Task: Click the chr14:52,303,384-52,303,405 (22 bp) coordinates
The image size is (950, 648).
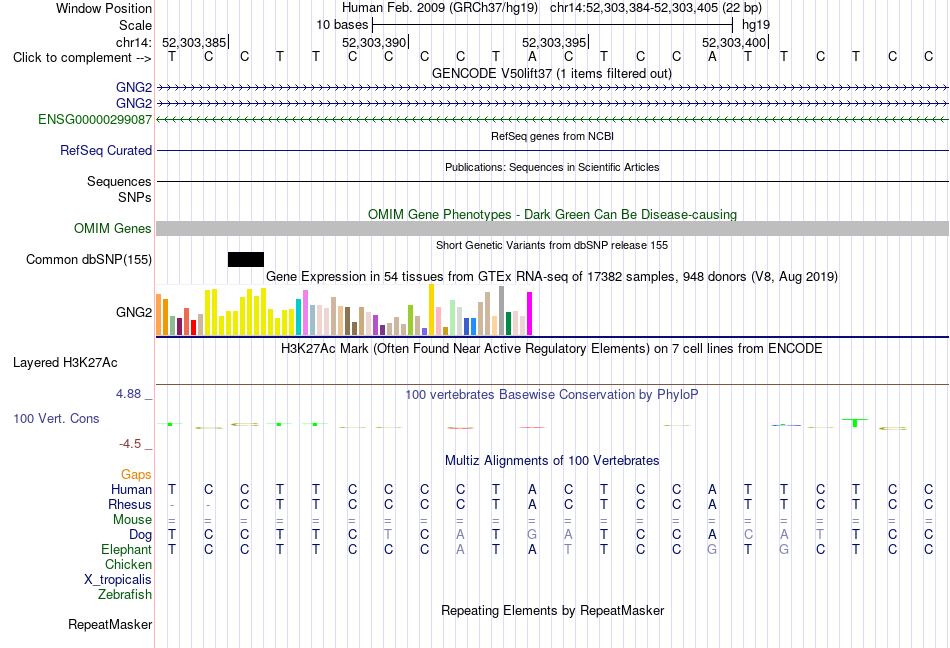Action: click(656, 8)
